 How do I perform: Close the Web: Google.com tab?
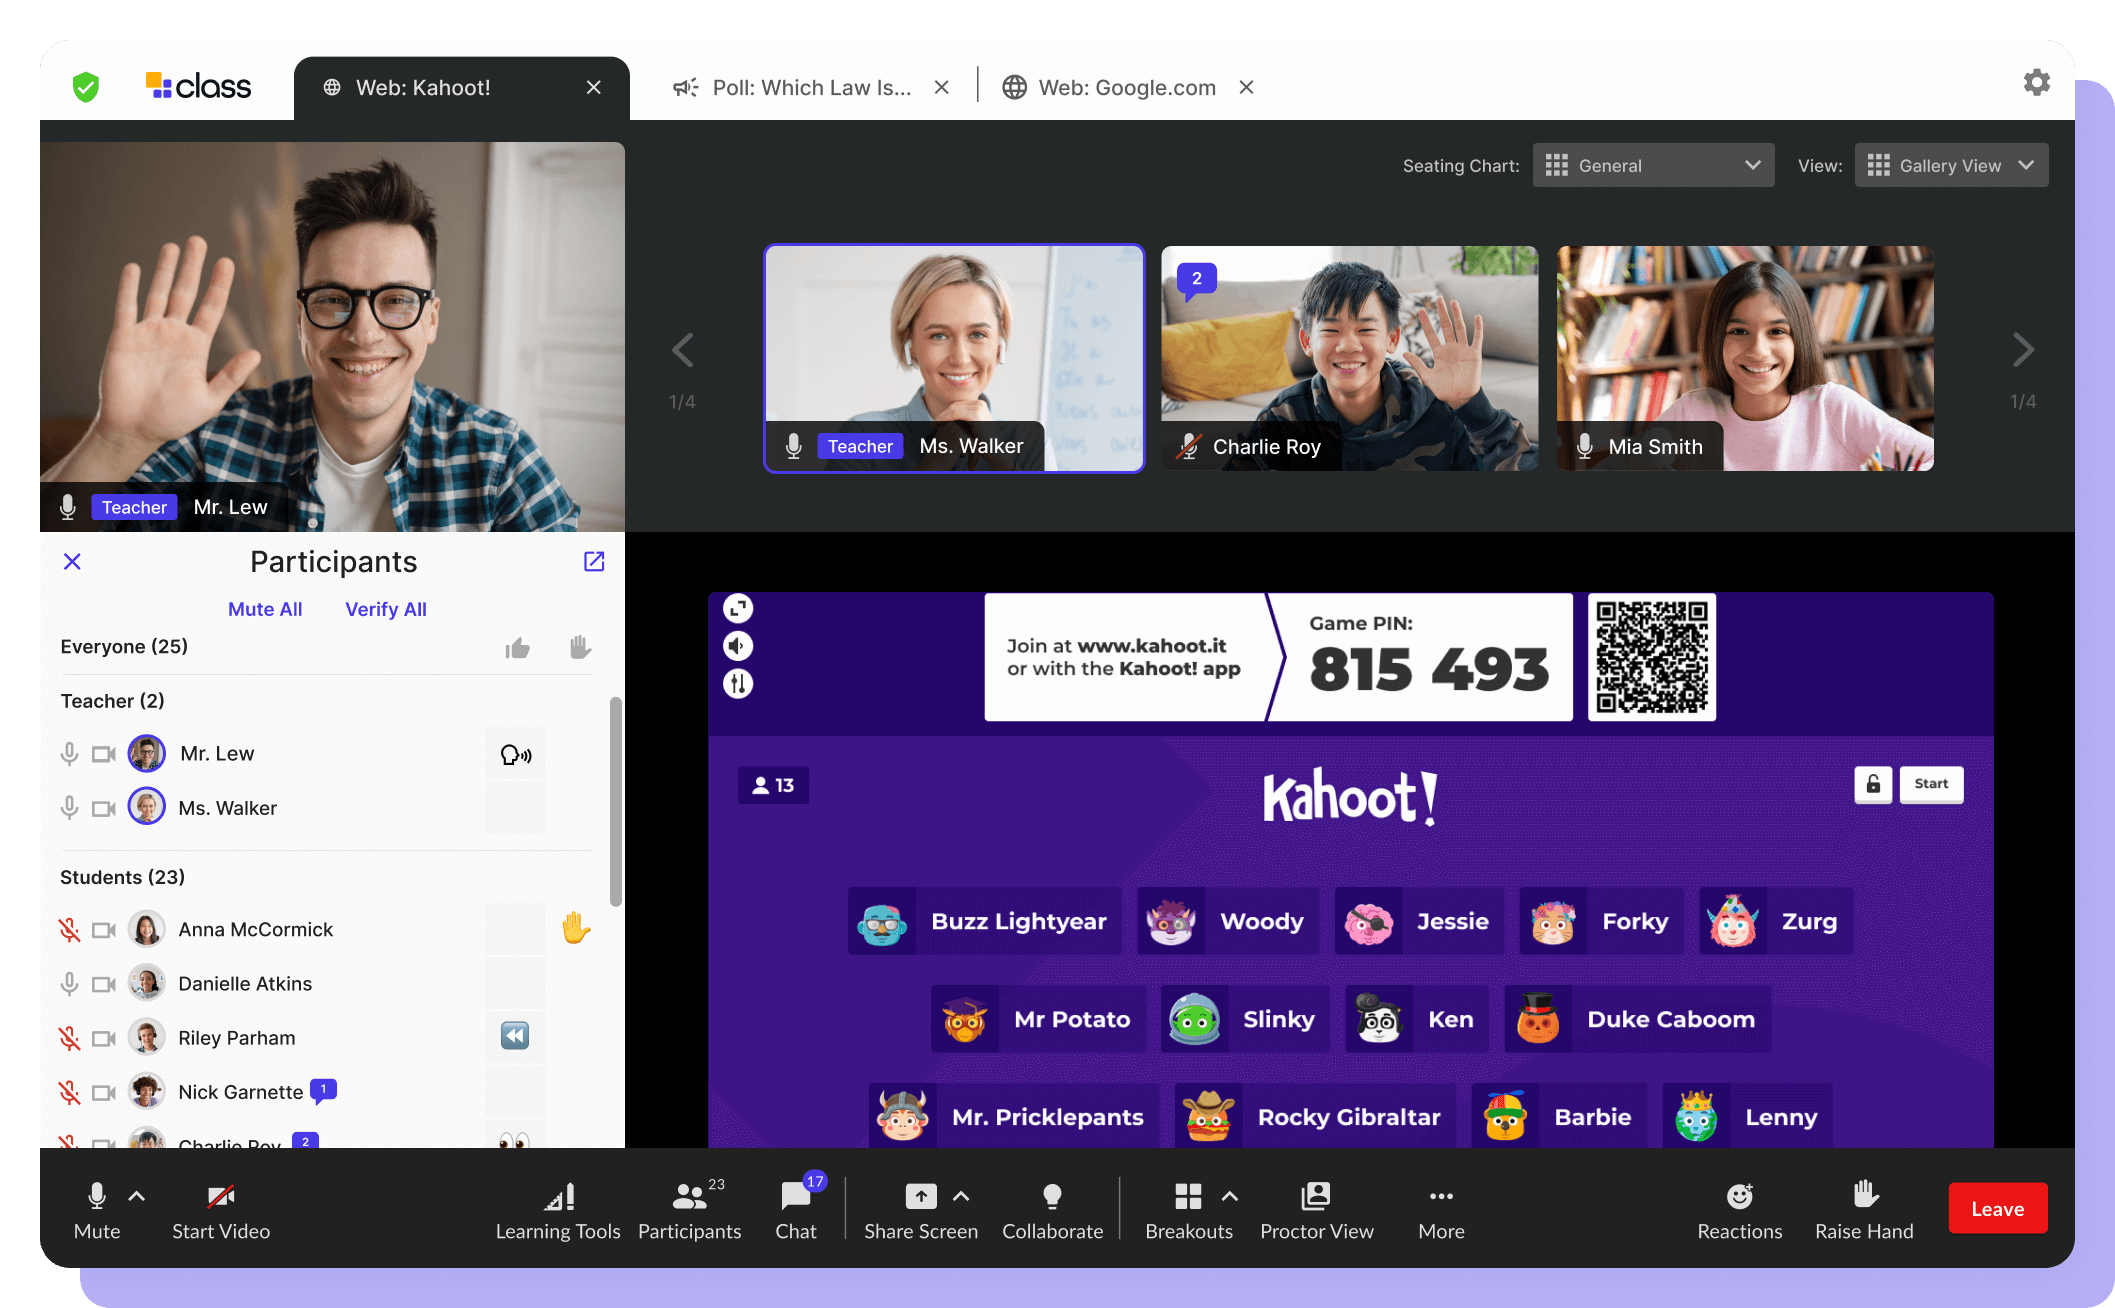click(1246, 87)
